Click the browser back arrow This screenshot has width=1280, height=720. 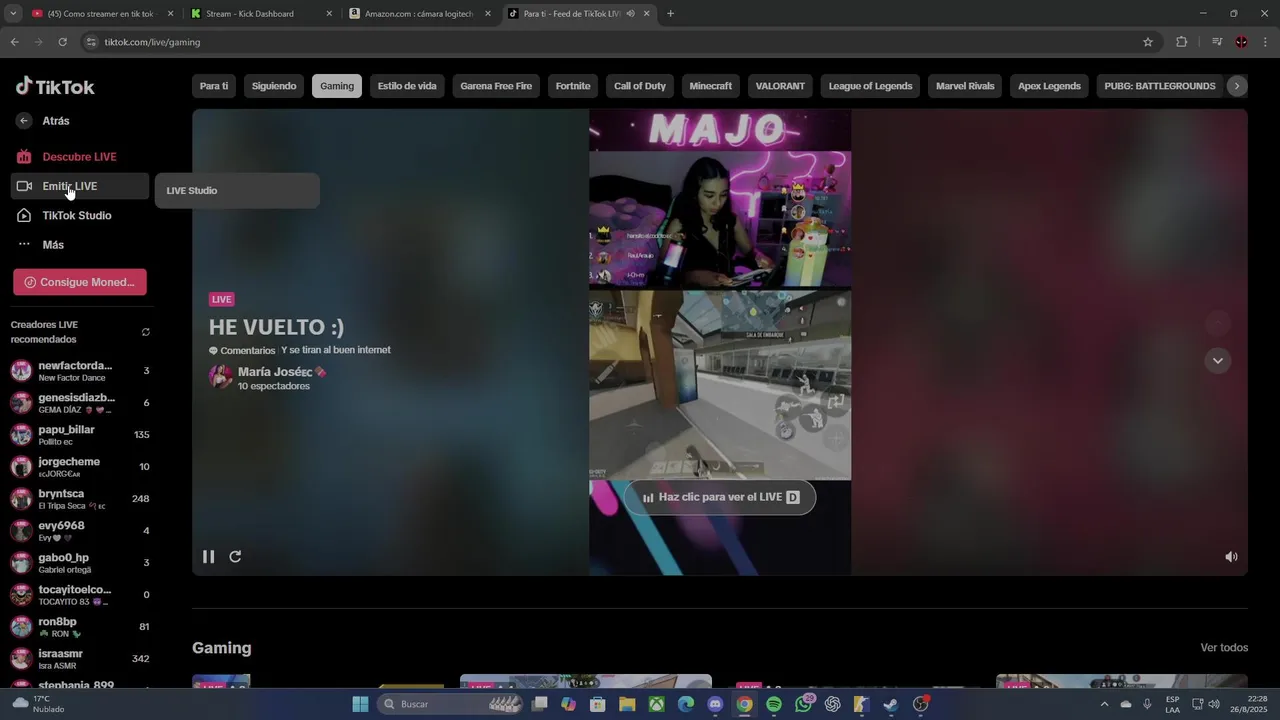click(14, 42)
